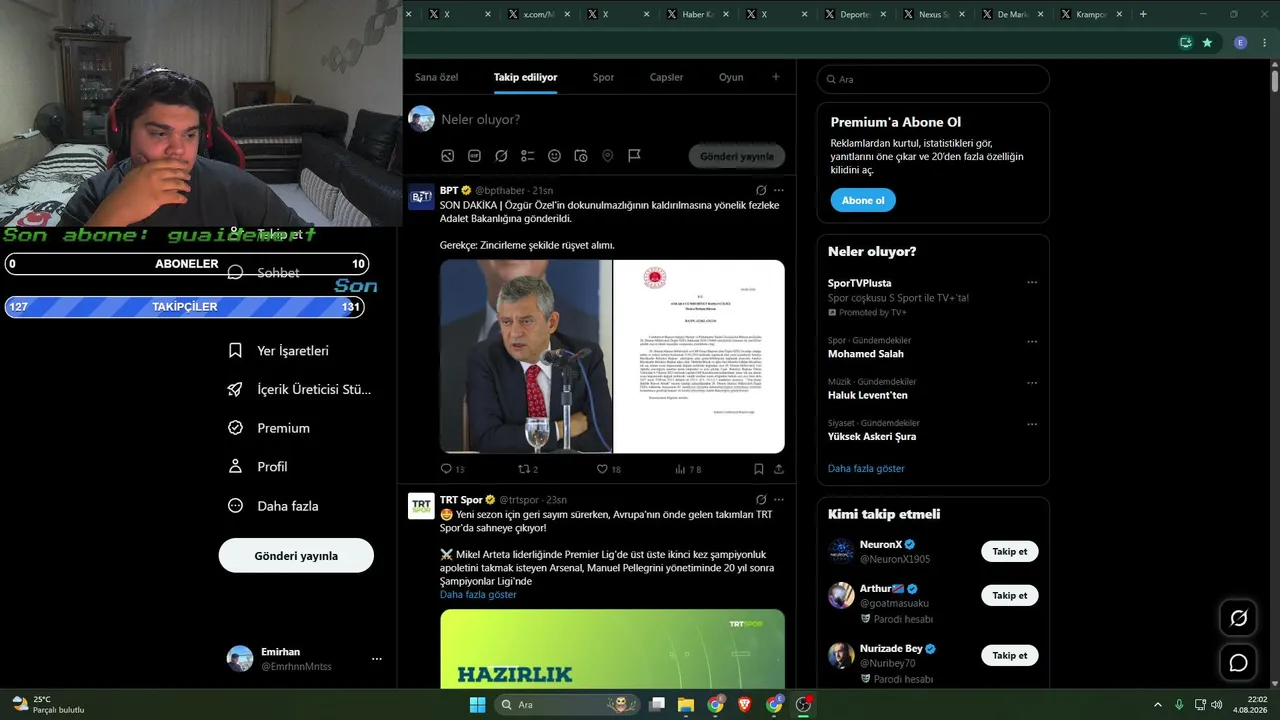The image size is (1280, 720).
Task: Open more options for the TRT Spor post
Action: tap(779, 499)
